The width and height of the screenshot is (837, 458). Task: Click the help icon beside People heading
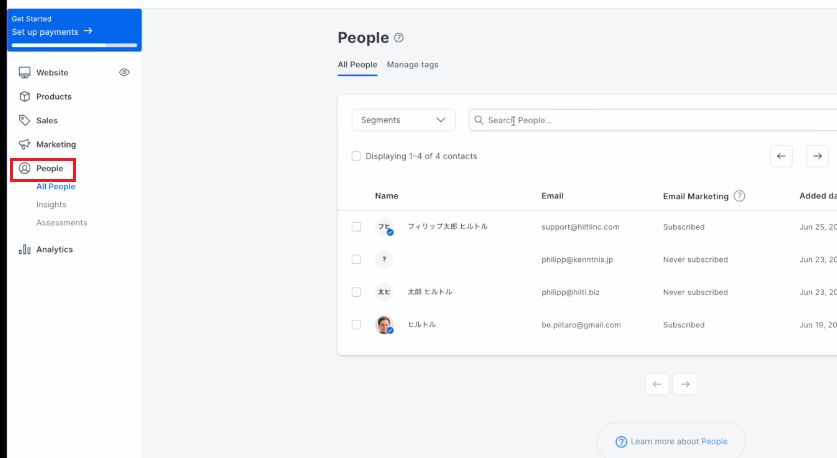click(x=399, y=38)
